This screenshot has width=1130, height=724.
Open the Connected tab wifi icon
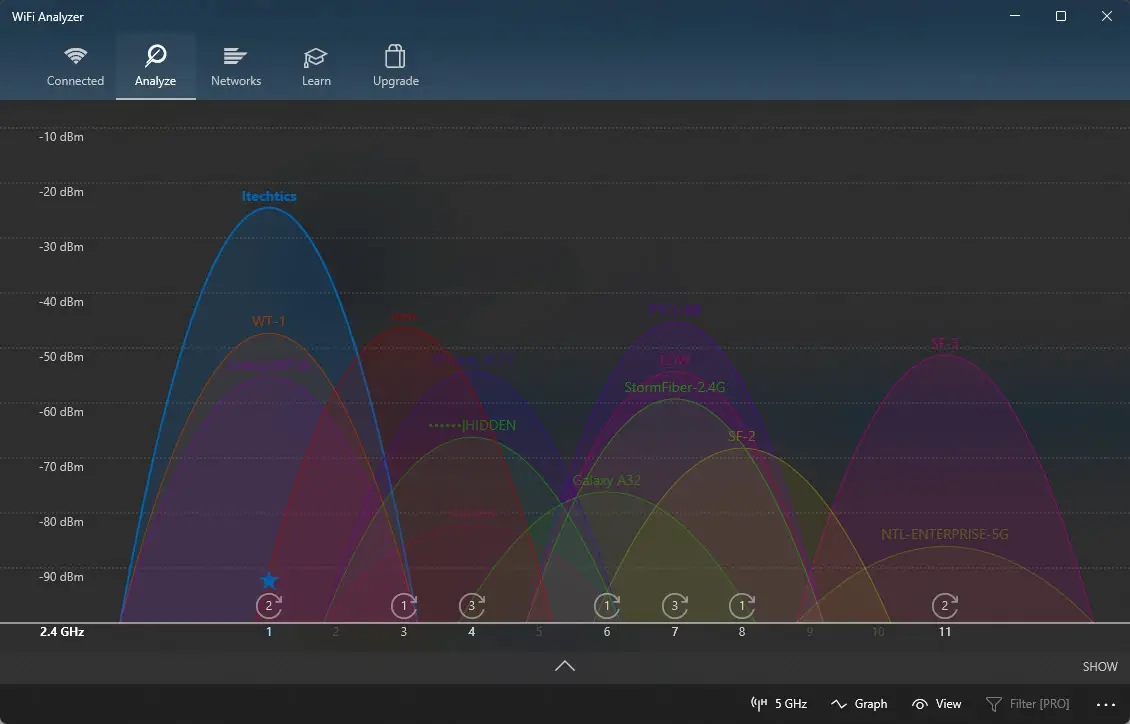point(75,57)
